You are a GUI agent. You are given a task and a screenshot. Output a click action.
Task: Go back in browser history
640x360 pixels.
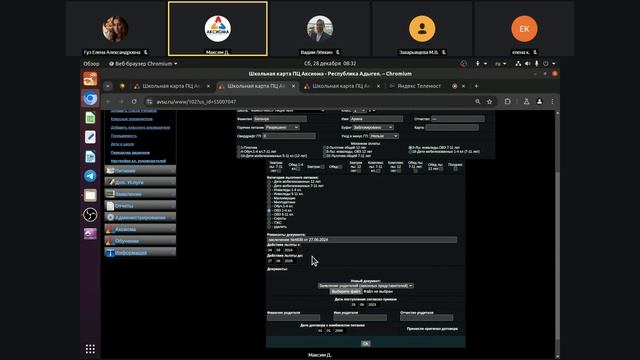(x=109, y=102)
